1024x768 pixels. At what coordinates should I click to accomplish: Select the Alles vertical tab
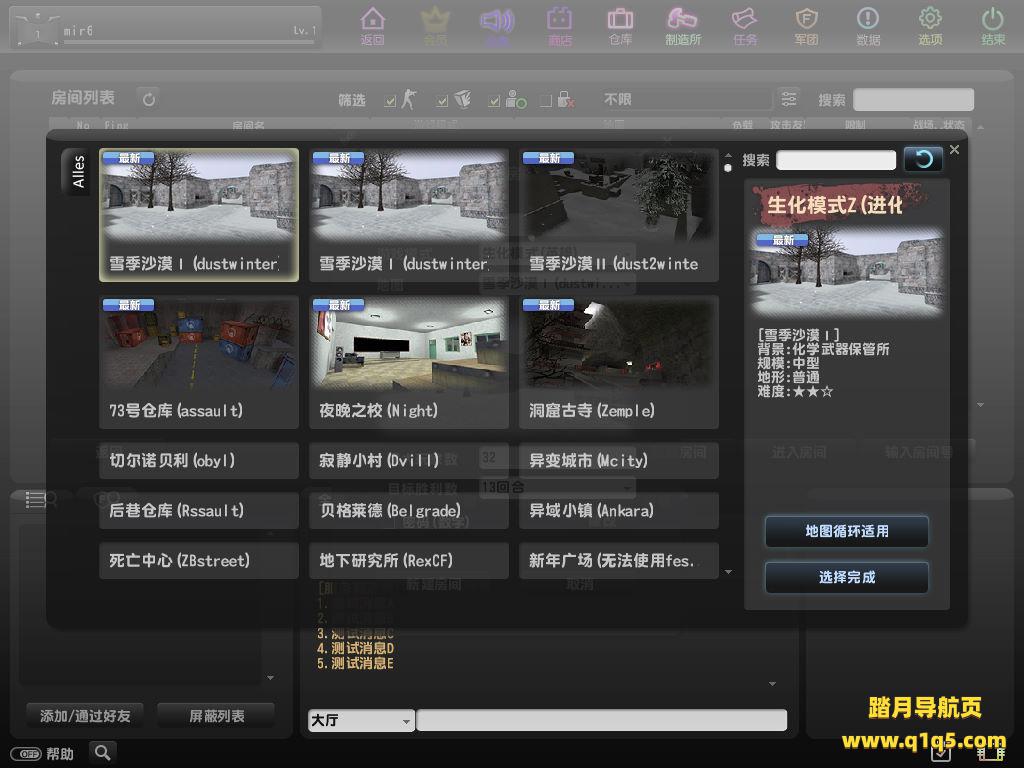[x=78, y=171]
